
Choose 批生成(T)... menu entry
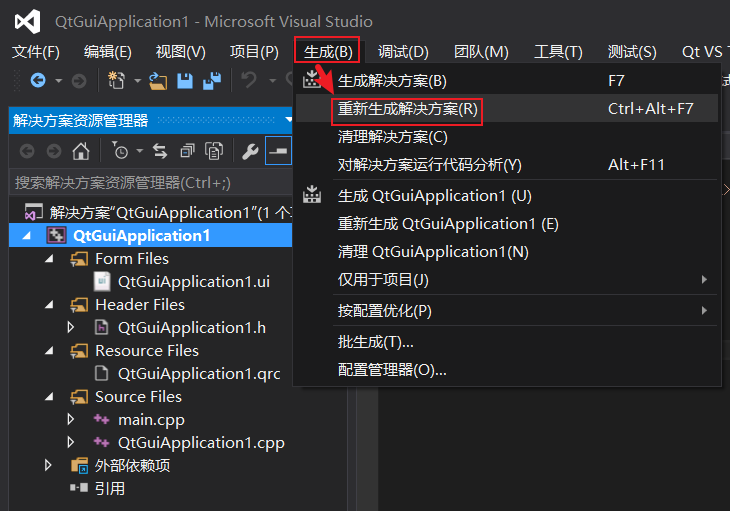click(x=507, y=342)
